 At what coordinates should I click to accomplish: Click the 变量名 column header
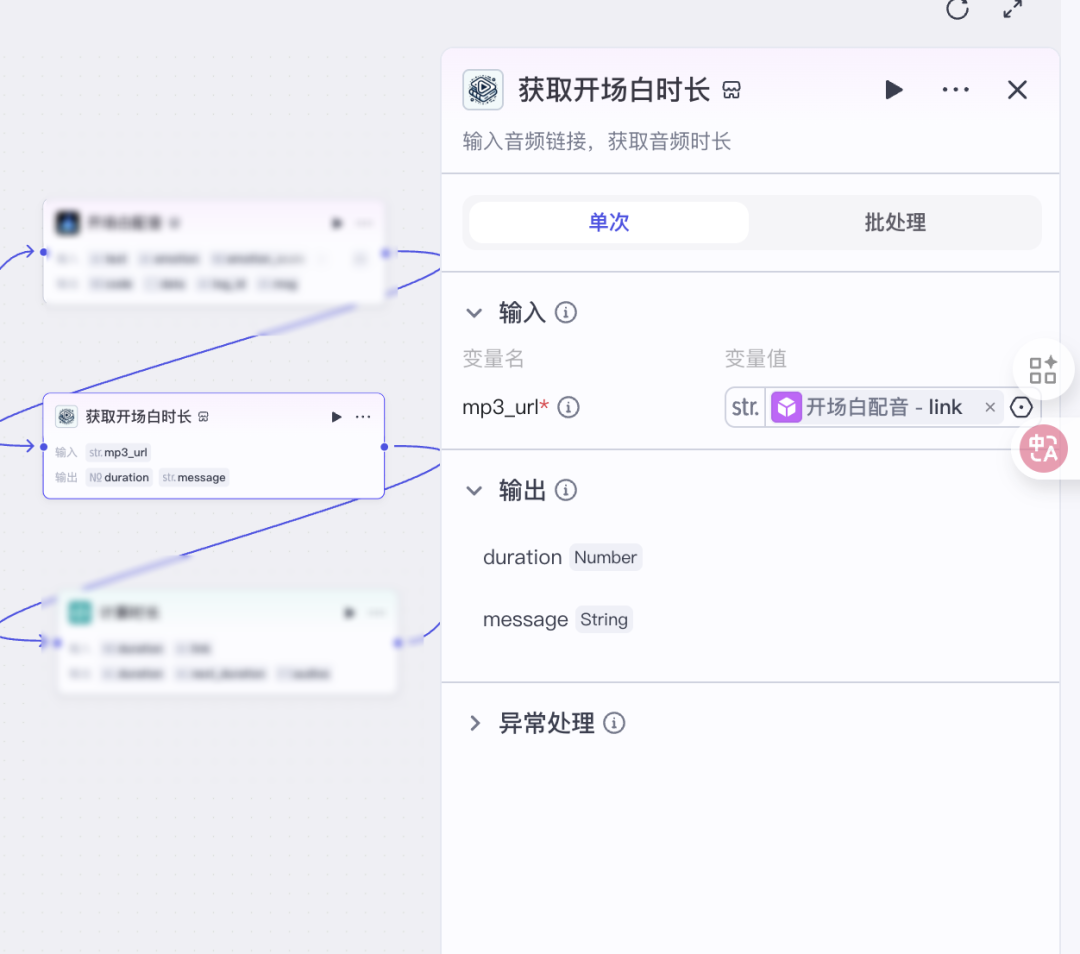pos(493,359)
